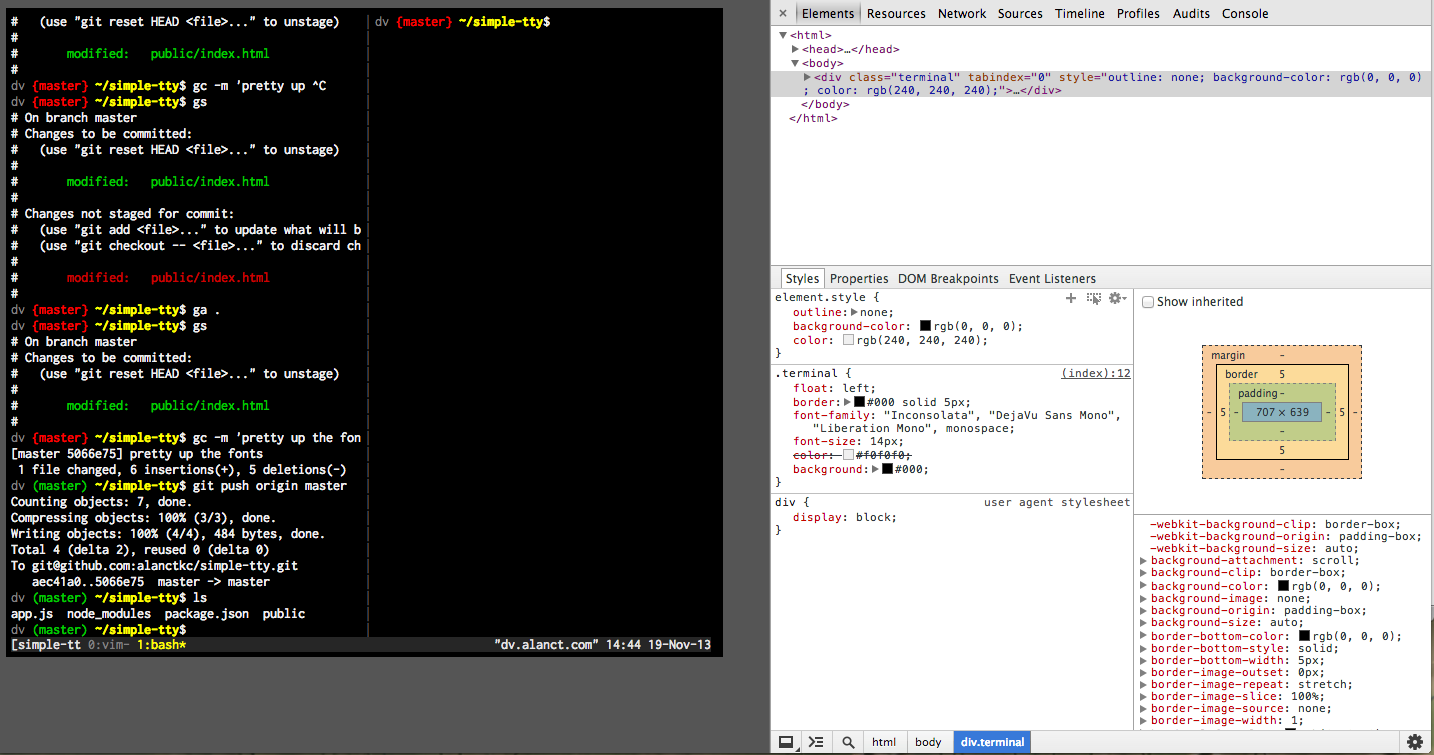Click the 1:bash* window in tmux status bar
This screenshot has height=755, width=1434.
pos(162,646)
